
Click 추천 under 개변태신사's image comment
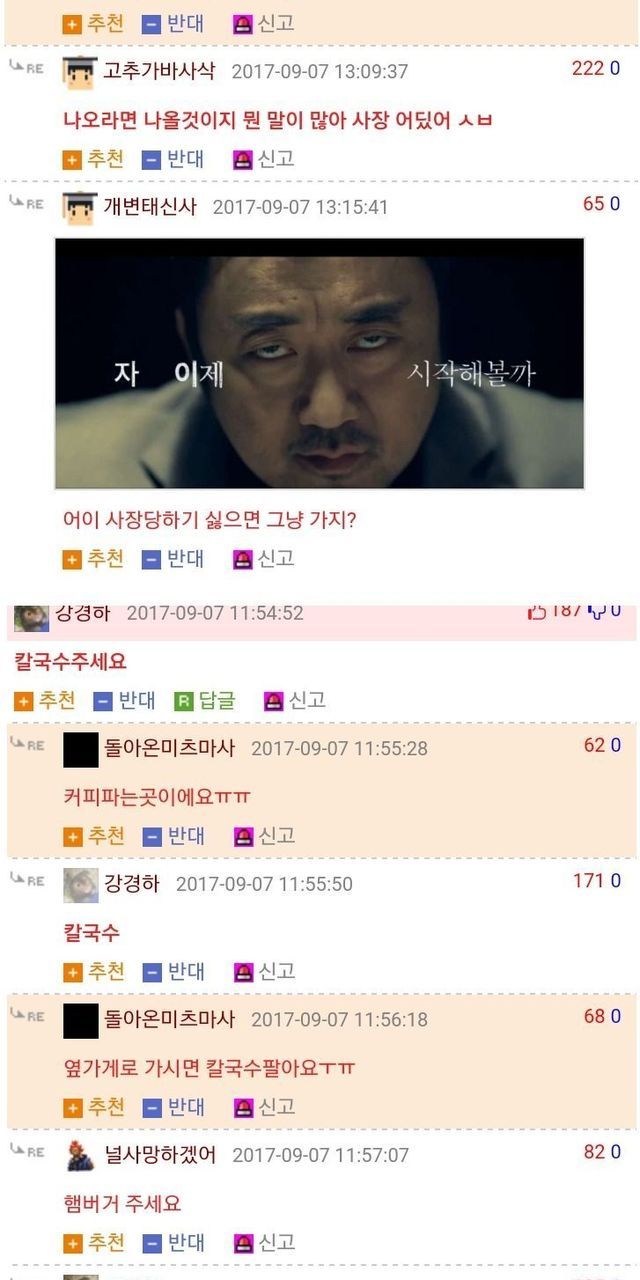pos(93,559)
